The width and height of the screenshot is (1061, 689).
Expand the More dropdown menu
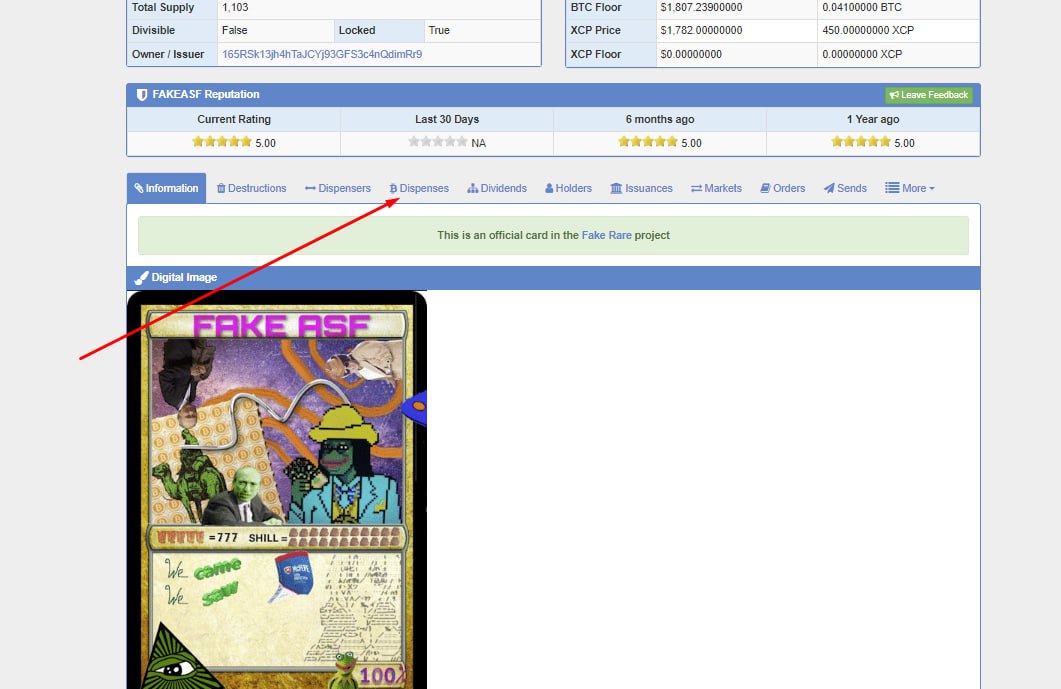909,188
